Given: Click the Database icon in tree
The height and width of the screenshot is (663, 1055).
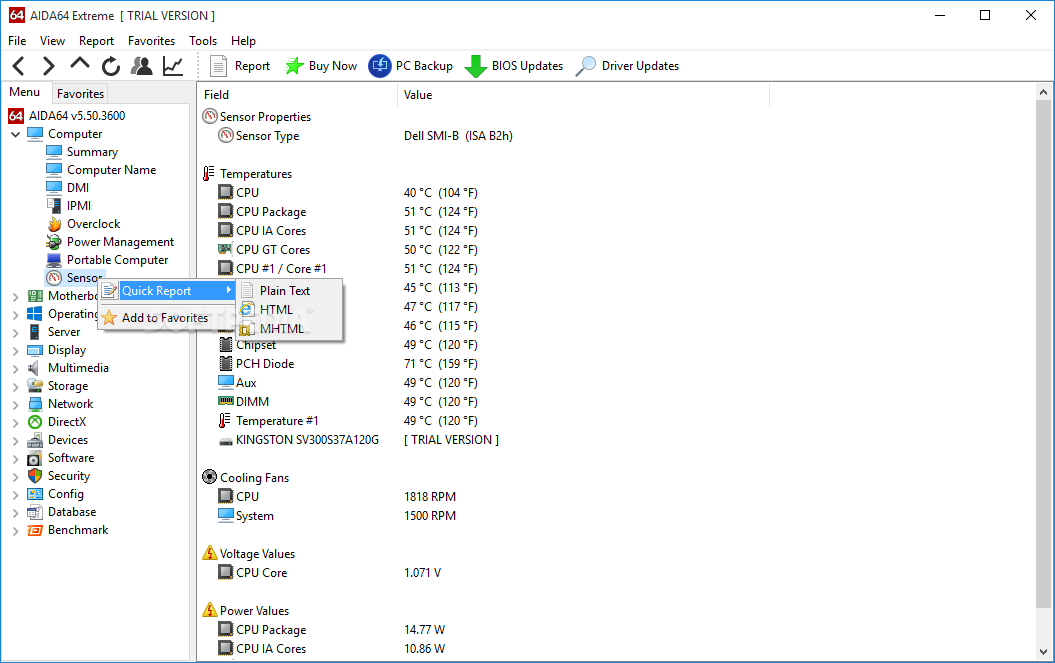Looking at the screenshot, I should [35, 512].
